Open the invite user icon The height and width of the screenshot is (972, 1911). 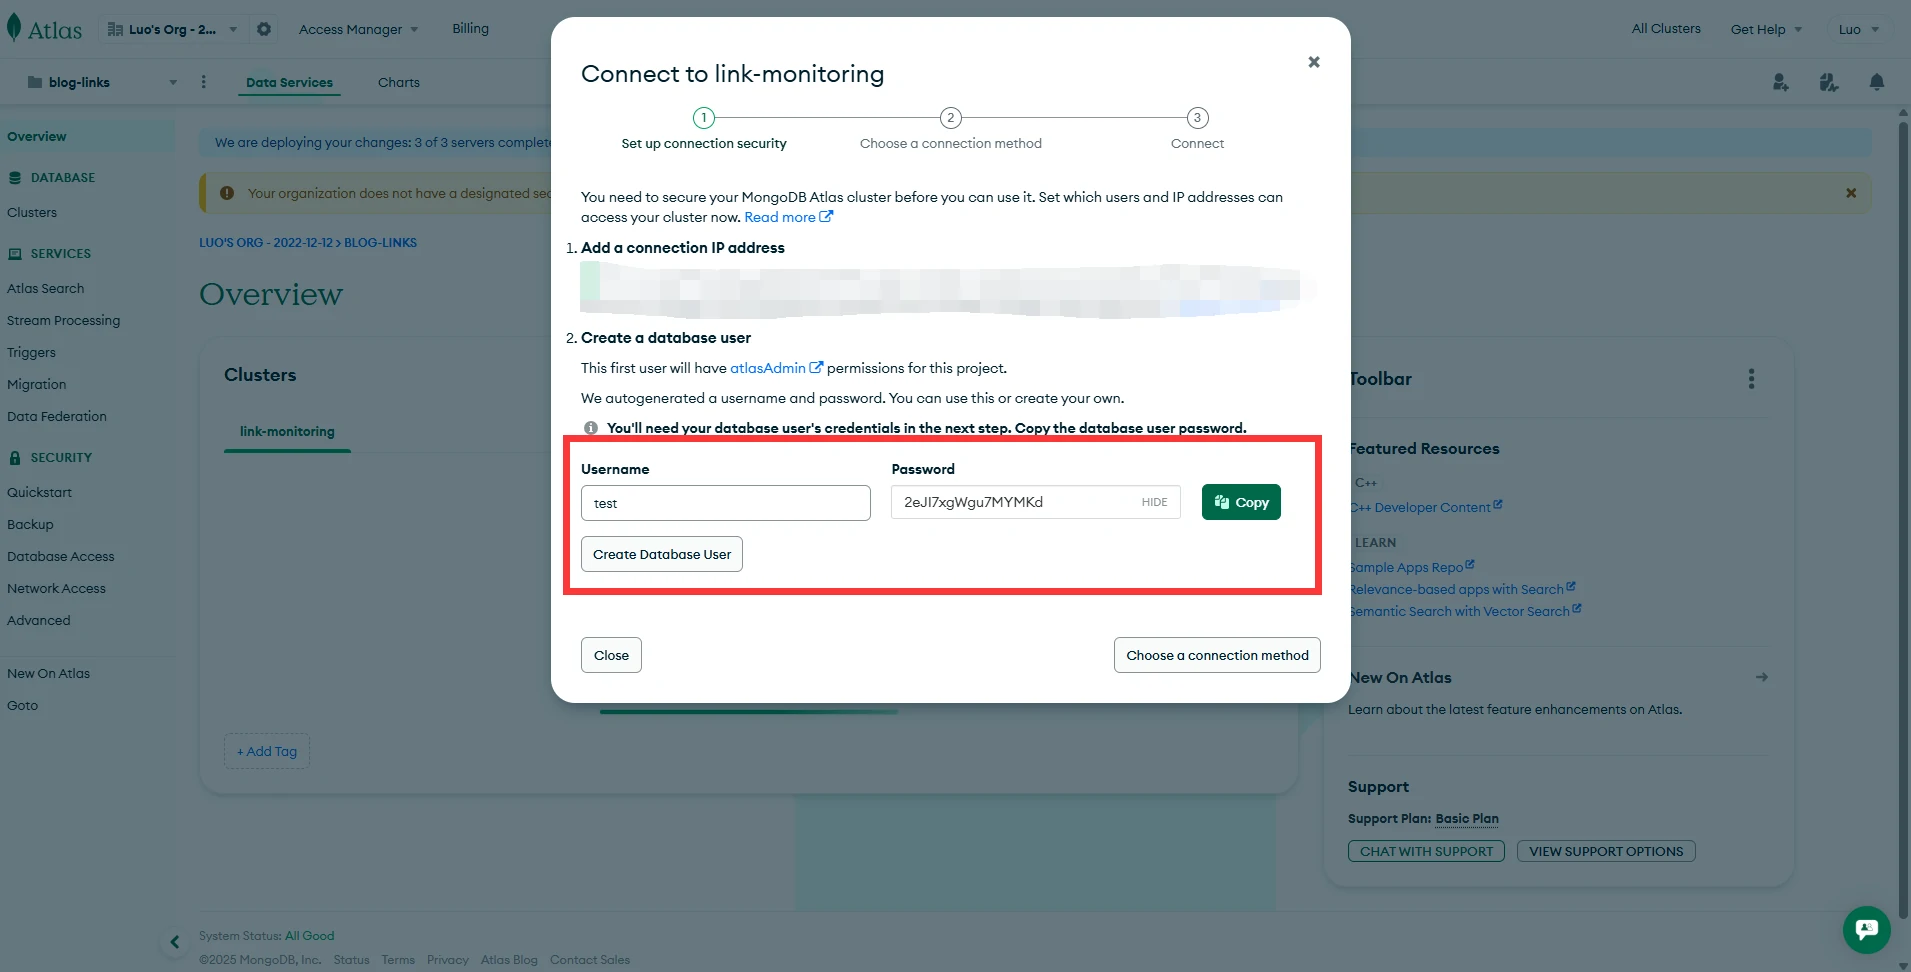pos(1780,82)
